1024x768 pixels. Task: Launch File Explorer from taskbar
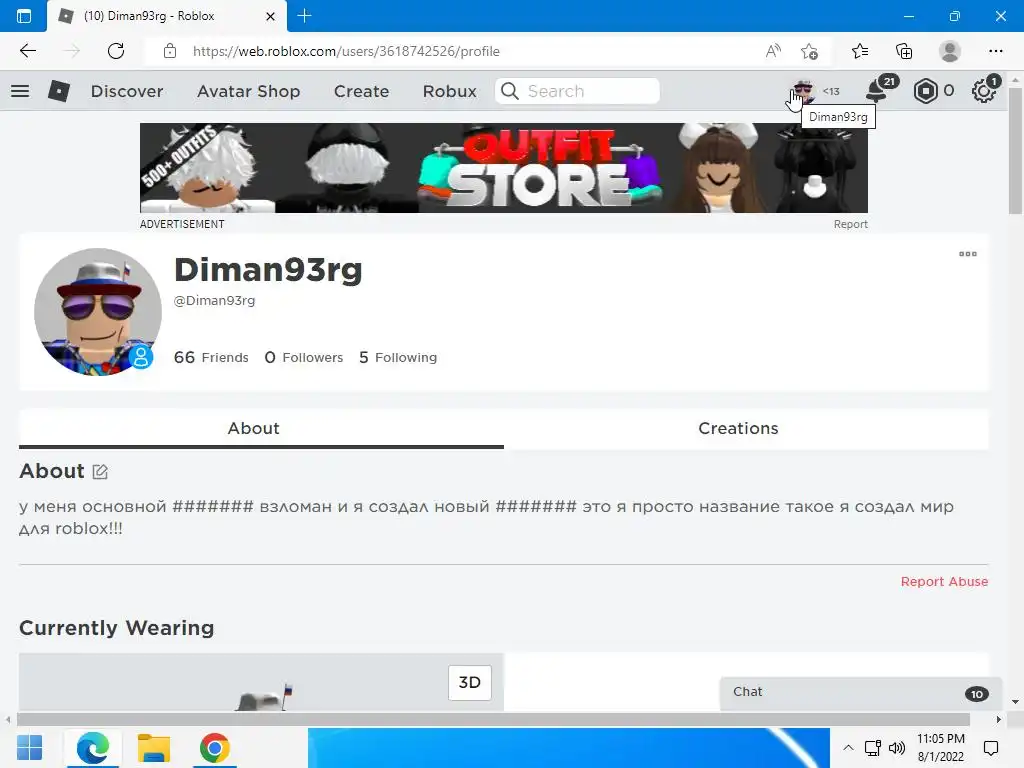click(x=153, y=748)
